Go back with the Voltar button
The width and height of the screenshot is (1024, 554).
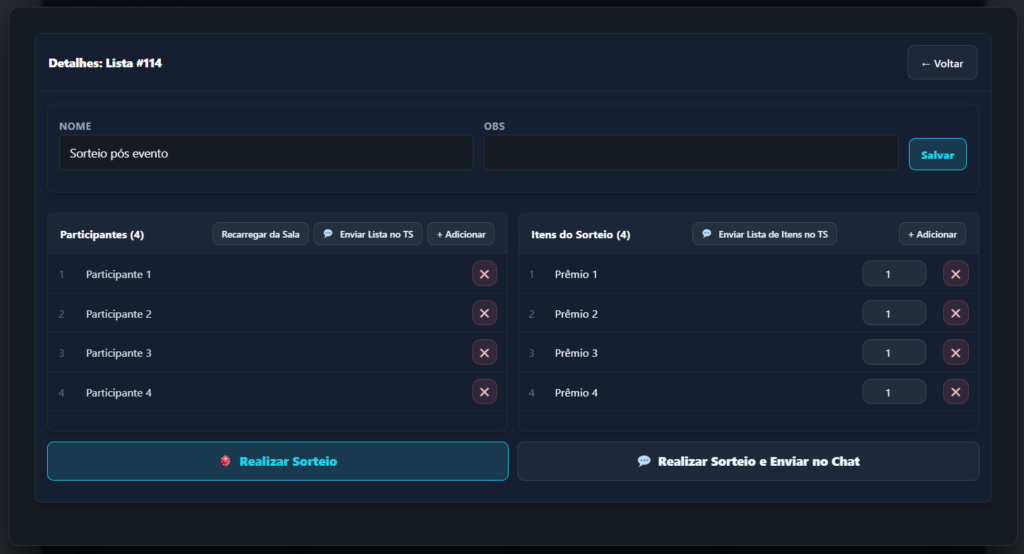click(x=942, y=63)
